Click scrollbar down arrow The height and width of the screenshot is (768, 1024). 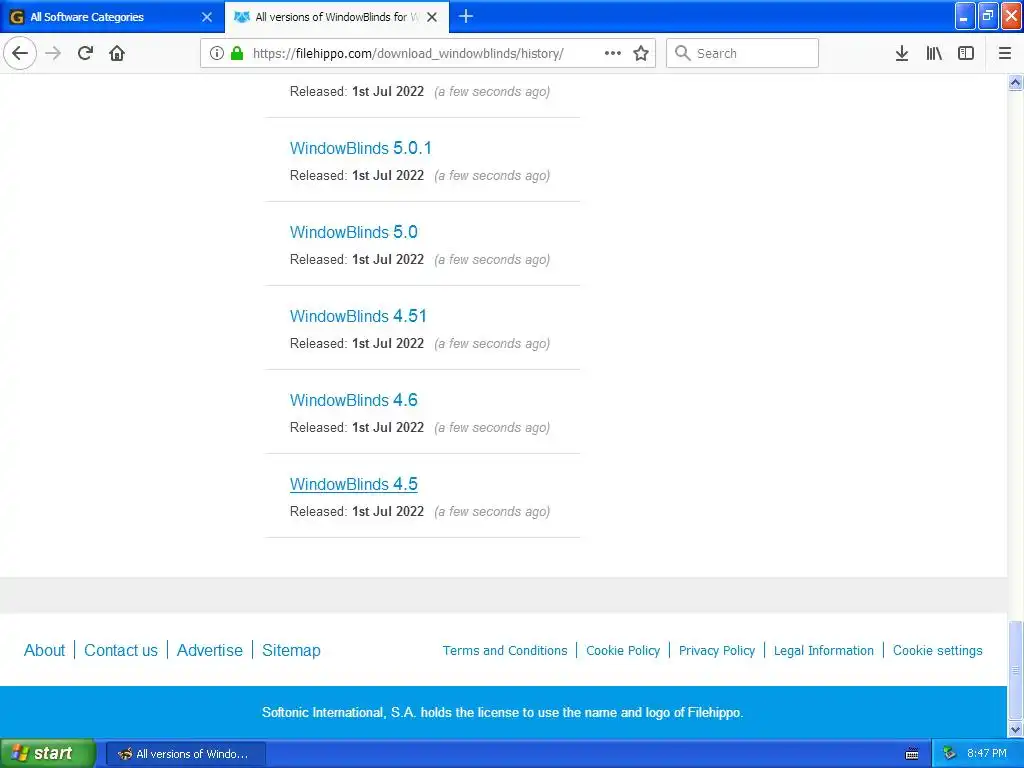1016,729
